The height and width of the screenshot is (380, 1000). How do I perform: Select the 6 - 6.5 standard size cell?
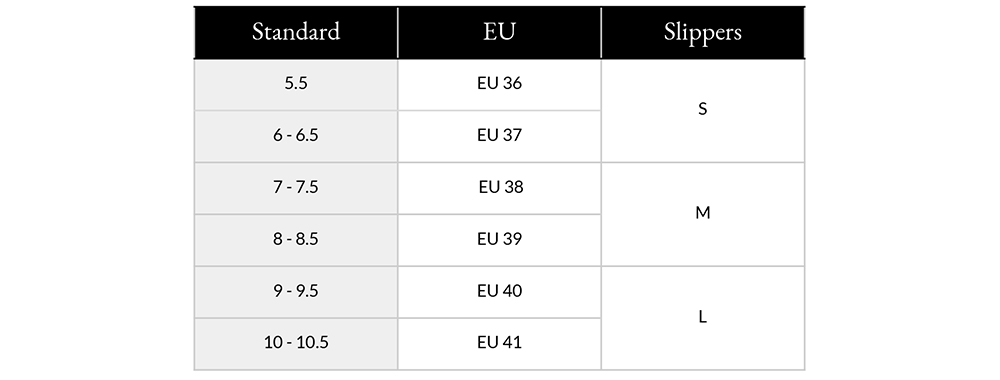tap(296, 136)
